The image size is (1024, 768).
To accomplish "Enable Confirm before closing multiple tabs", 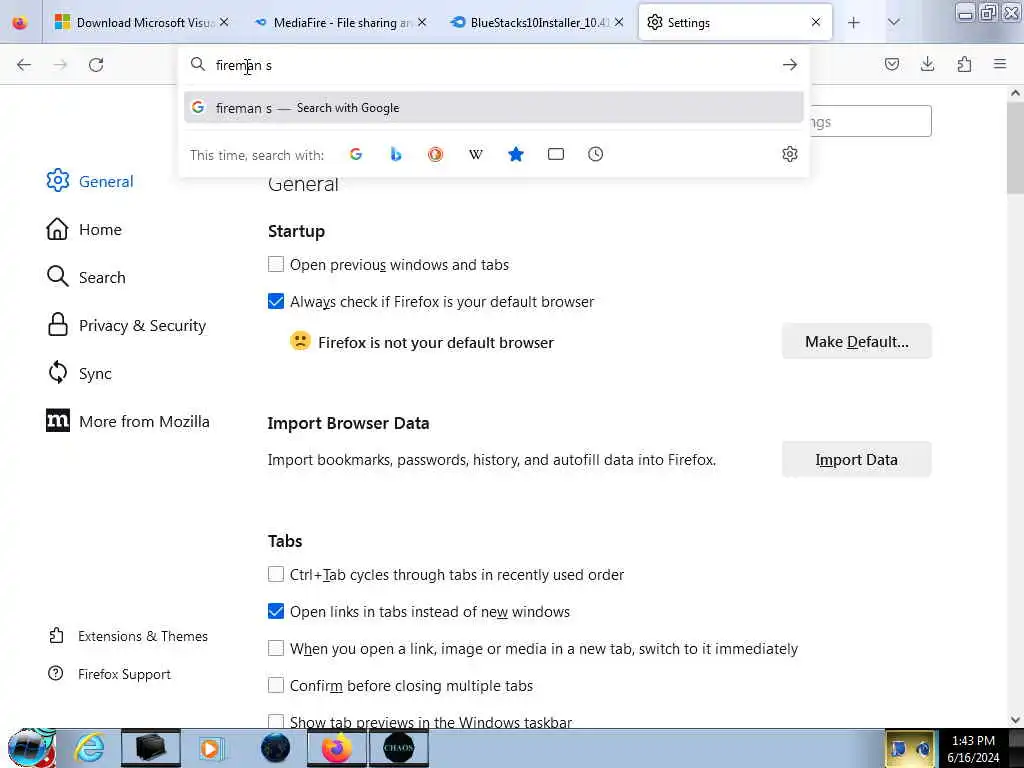I will [276, 686].
